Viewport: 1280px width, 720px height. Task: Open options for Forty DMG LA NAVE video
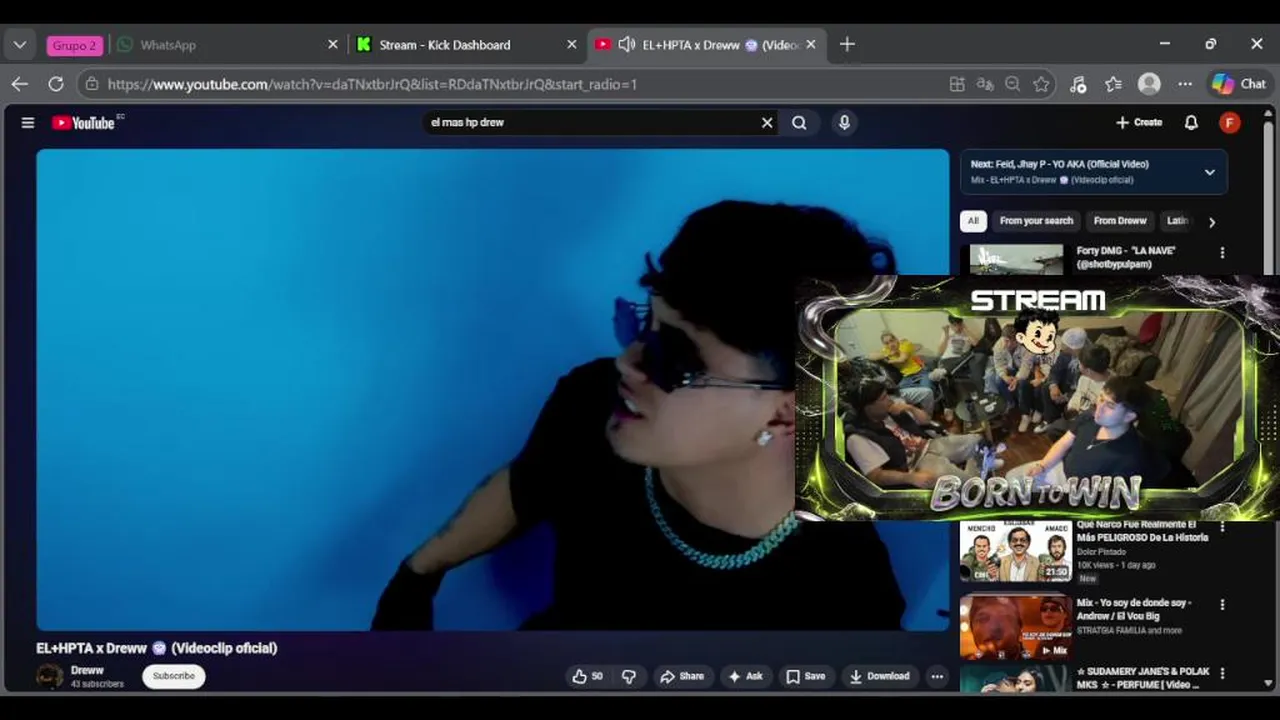1222,253
